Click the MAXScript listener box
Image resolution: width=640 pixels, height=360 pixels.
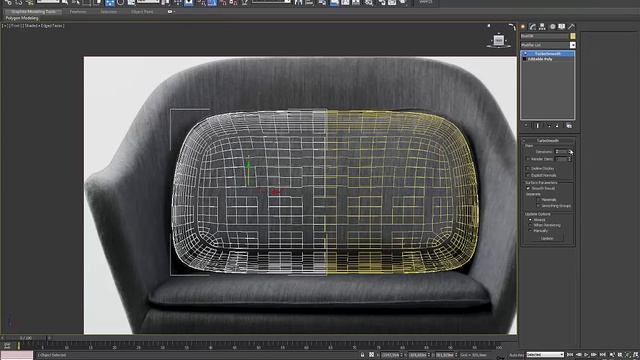17,355
